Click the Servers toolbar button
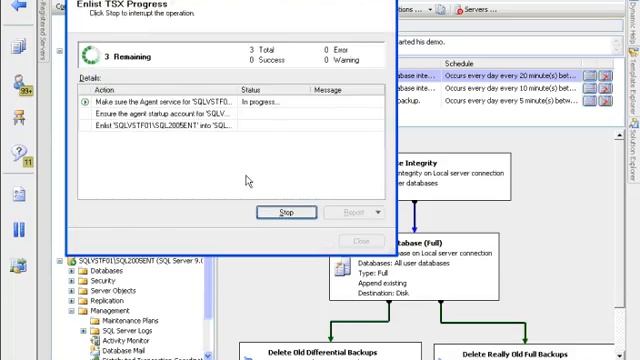This screenshot has height=360, width=640. coord(476,9)
